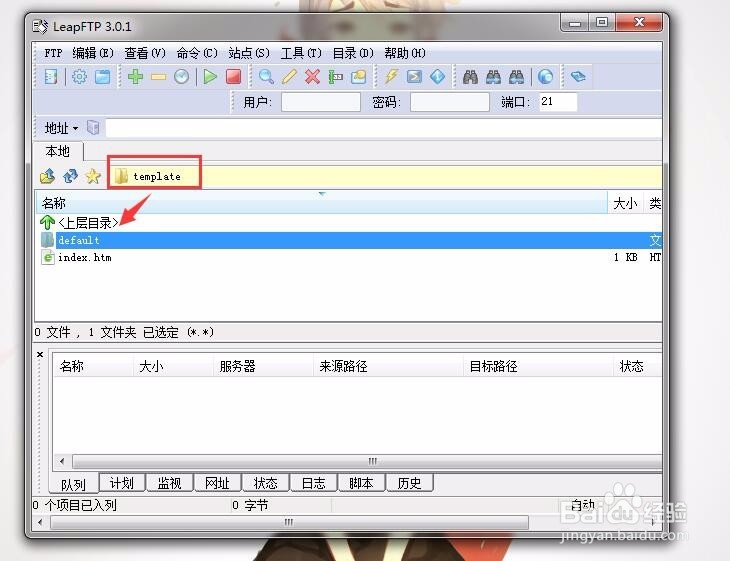Click the bottom window horizontal scrollbar
Viewport: 730px width, 561px height.
[x=289, y=522]
